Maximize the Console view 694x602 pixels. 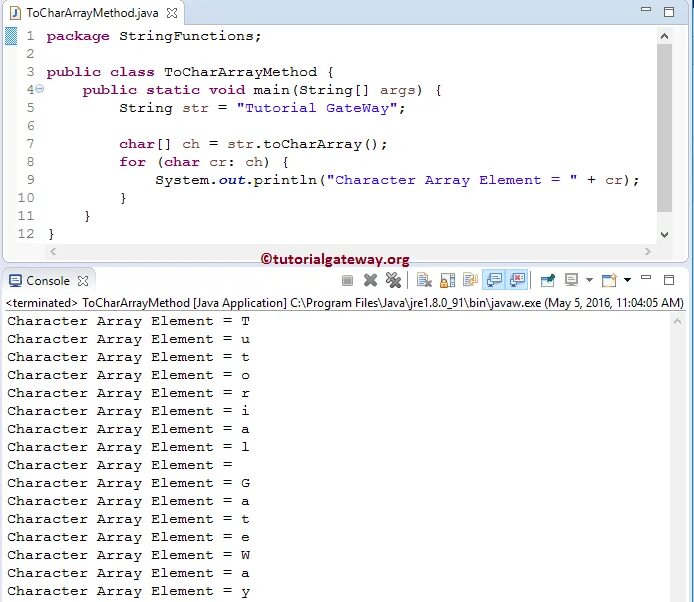pos(669,280)
